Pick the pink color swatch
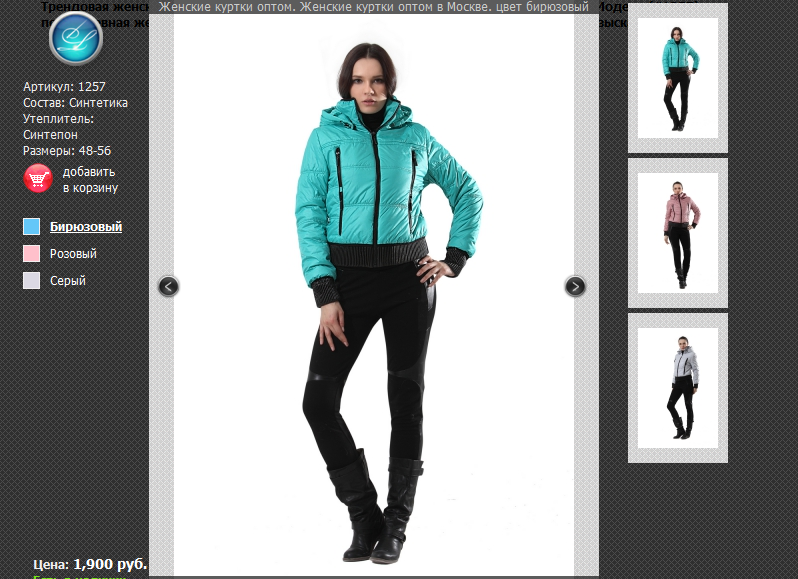The image size is (798, 579). click(x=32, y=253)
